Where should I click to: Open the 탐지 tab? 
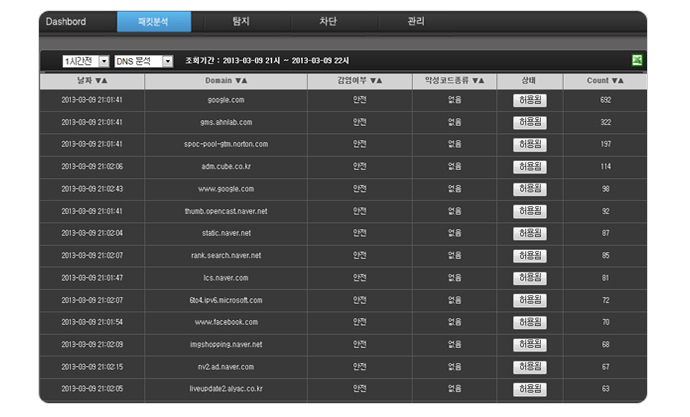coord(241,21)
